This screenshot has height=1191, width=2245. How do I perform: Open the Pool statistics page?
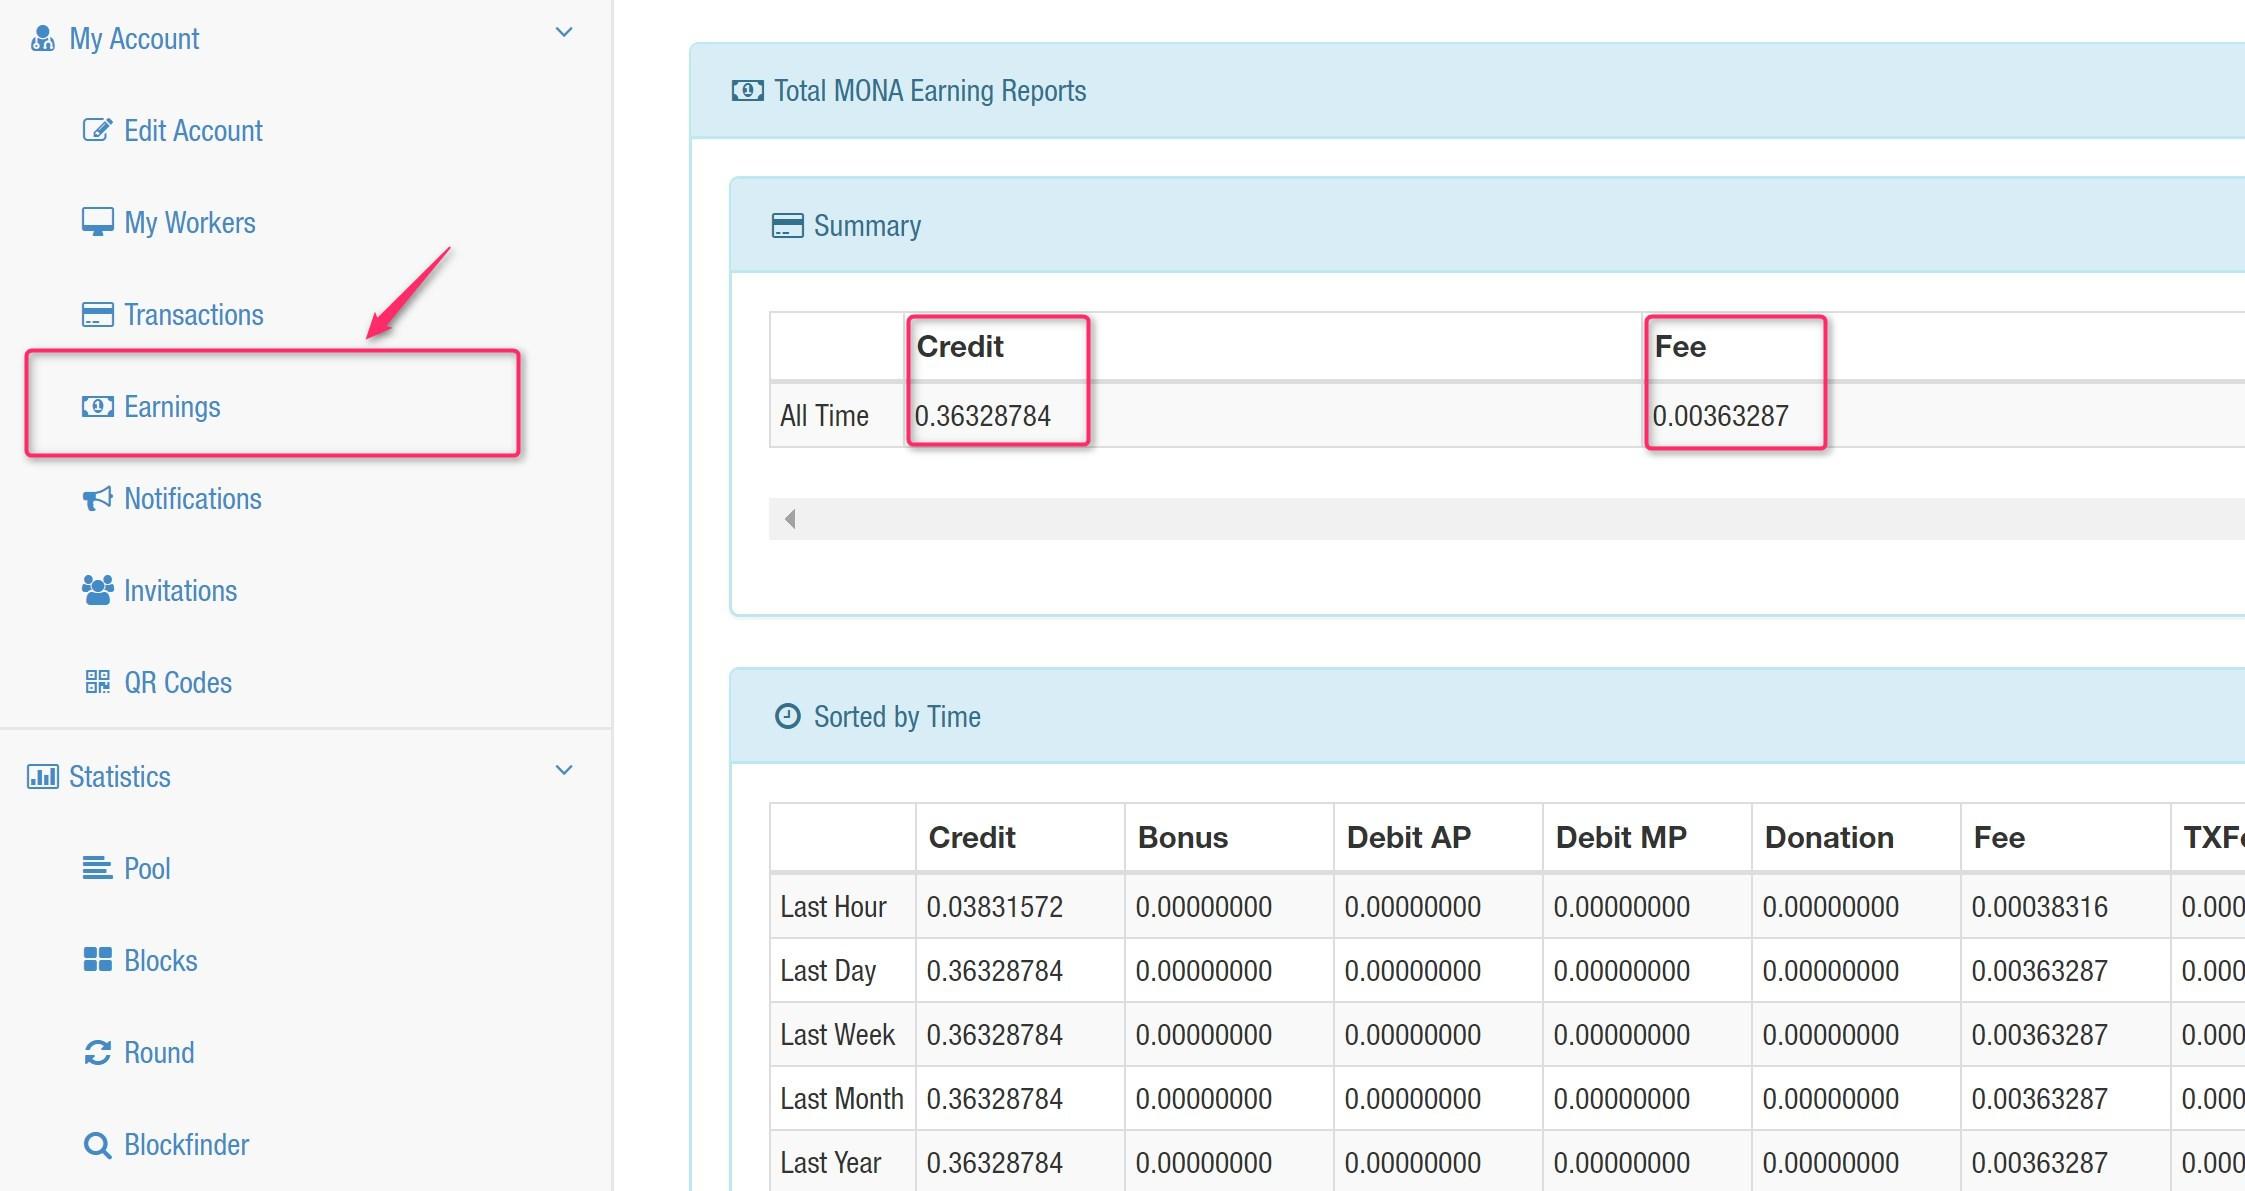click(147, 868)
